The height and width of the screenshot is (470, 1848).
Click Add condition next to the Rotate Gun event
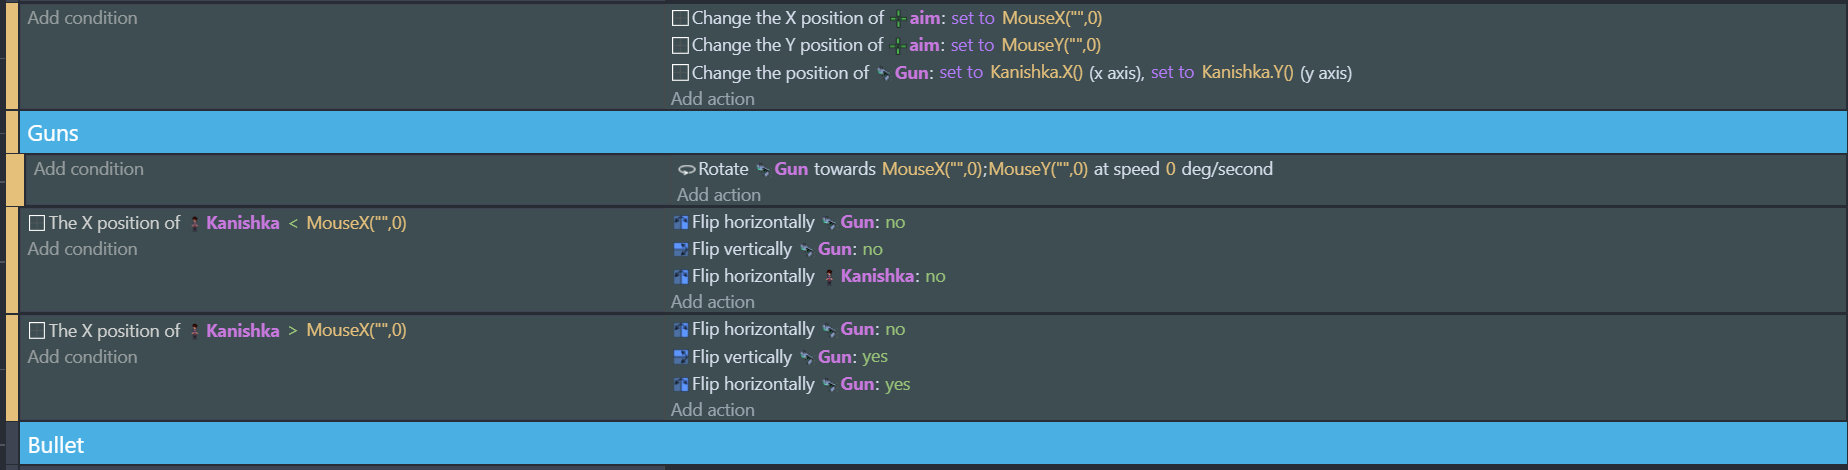tap(89, 169)
